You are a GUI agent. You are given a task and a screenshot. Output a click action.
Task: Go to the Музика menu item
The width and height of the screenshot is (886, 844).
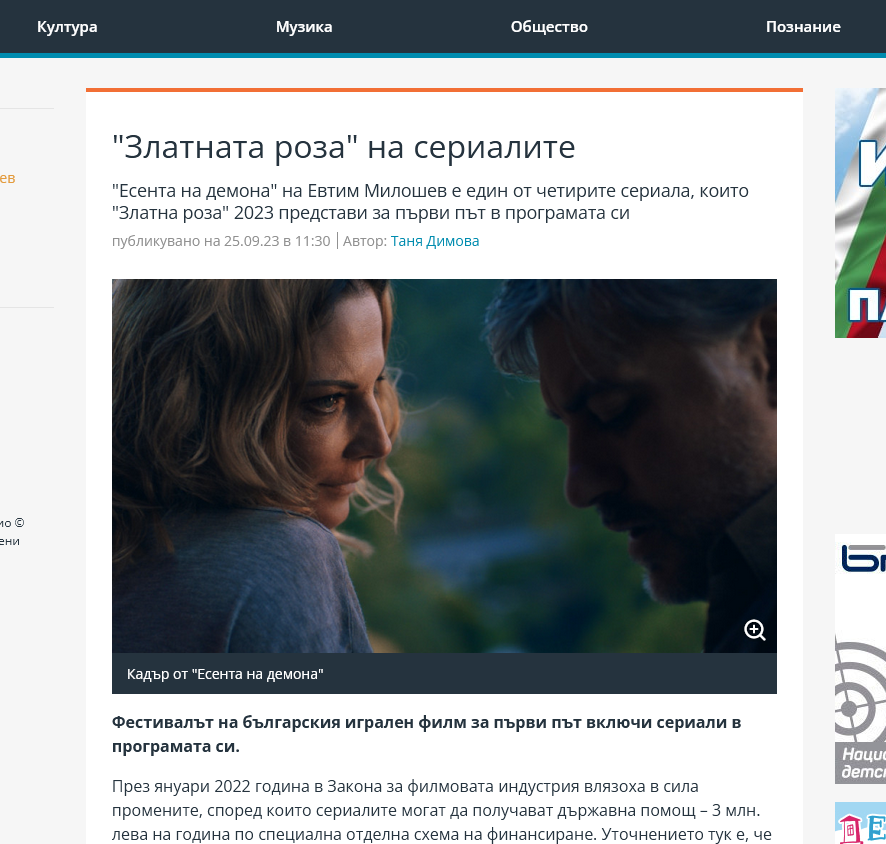(304, 27)
